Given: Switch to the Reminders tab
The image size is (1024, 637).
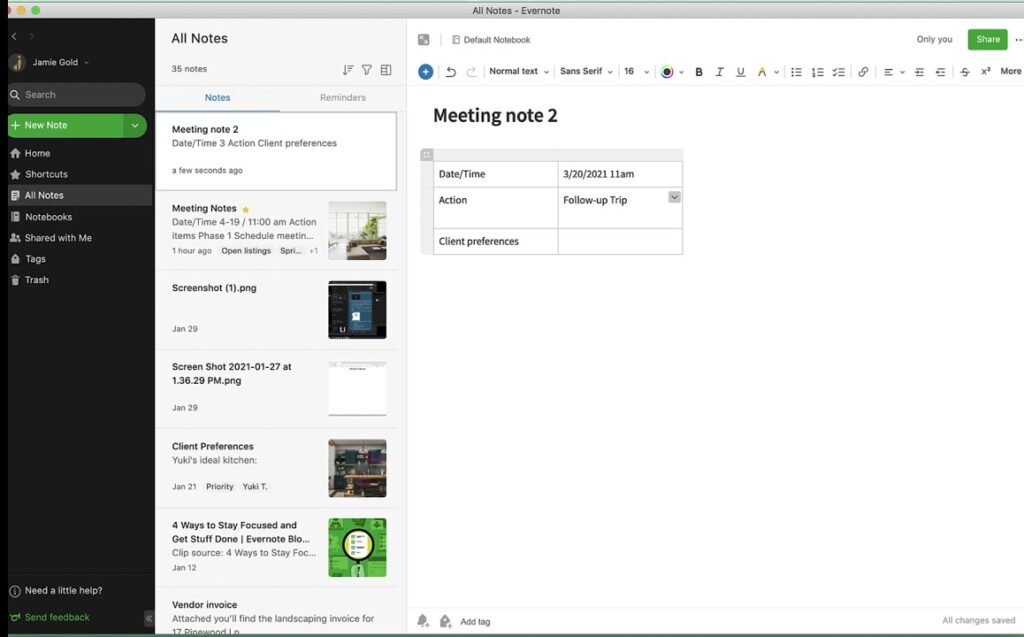Looking at the screenshot, I should click(x=342, y=98).
